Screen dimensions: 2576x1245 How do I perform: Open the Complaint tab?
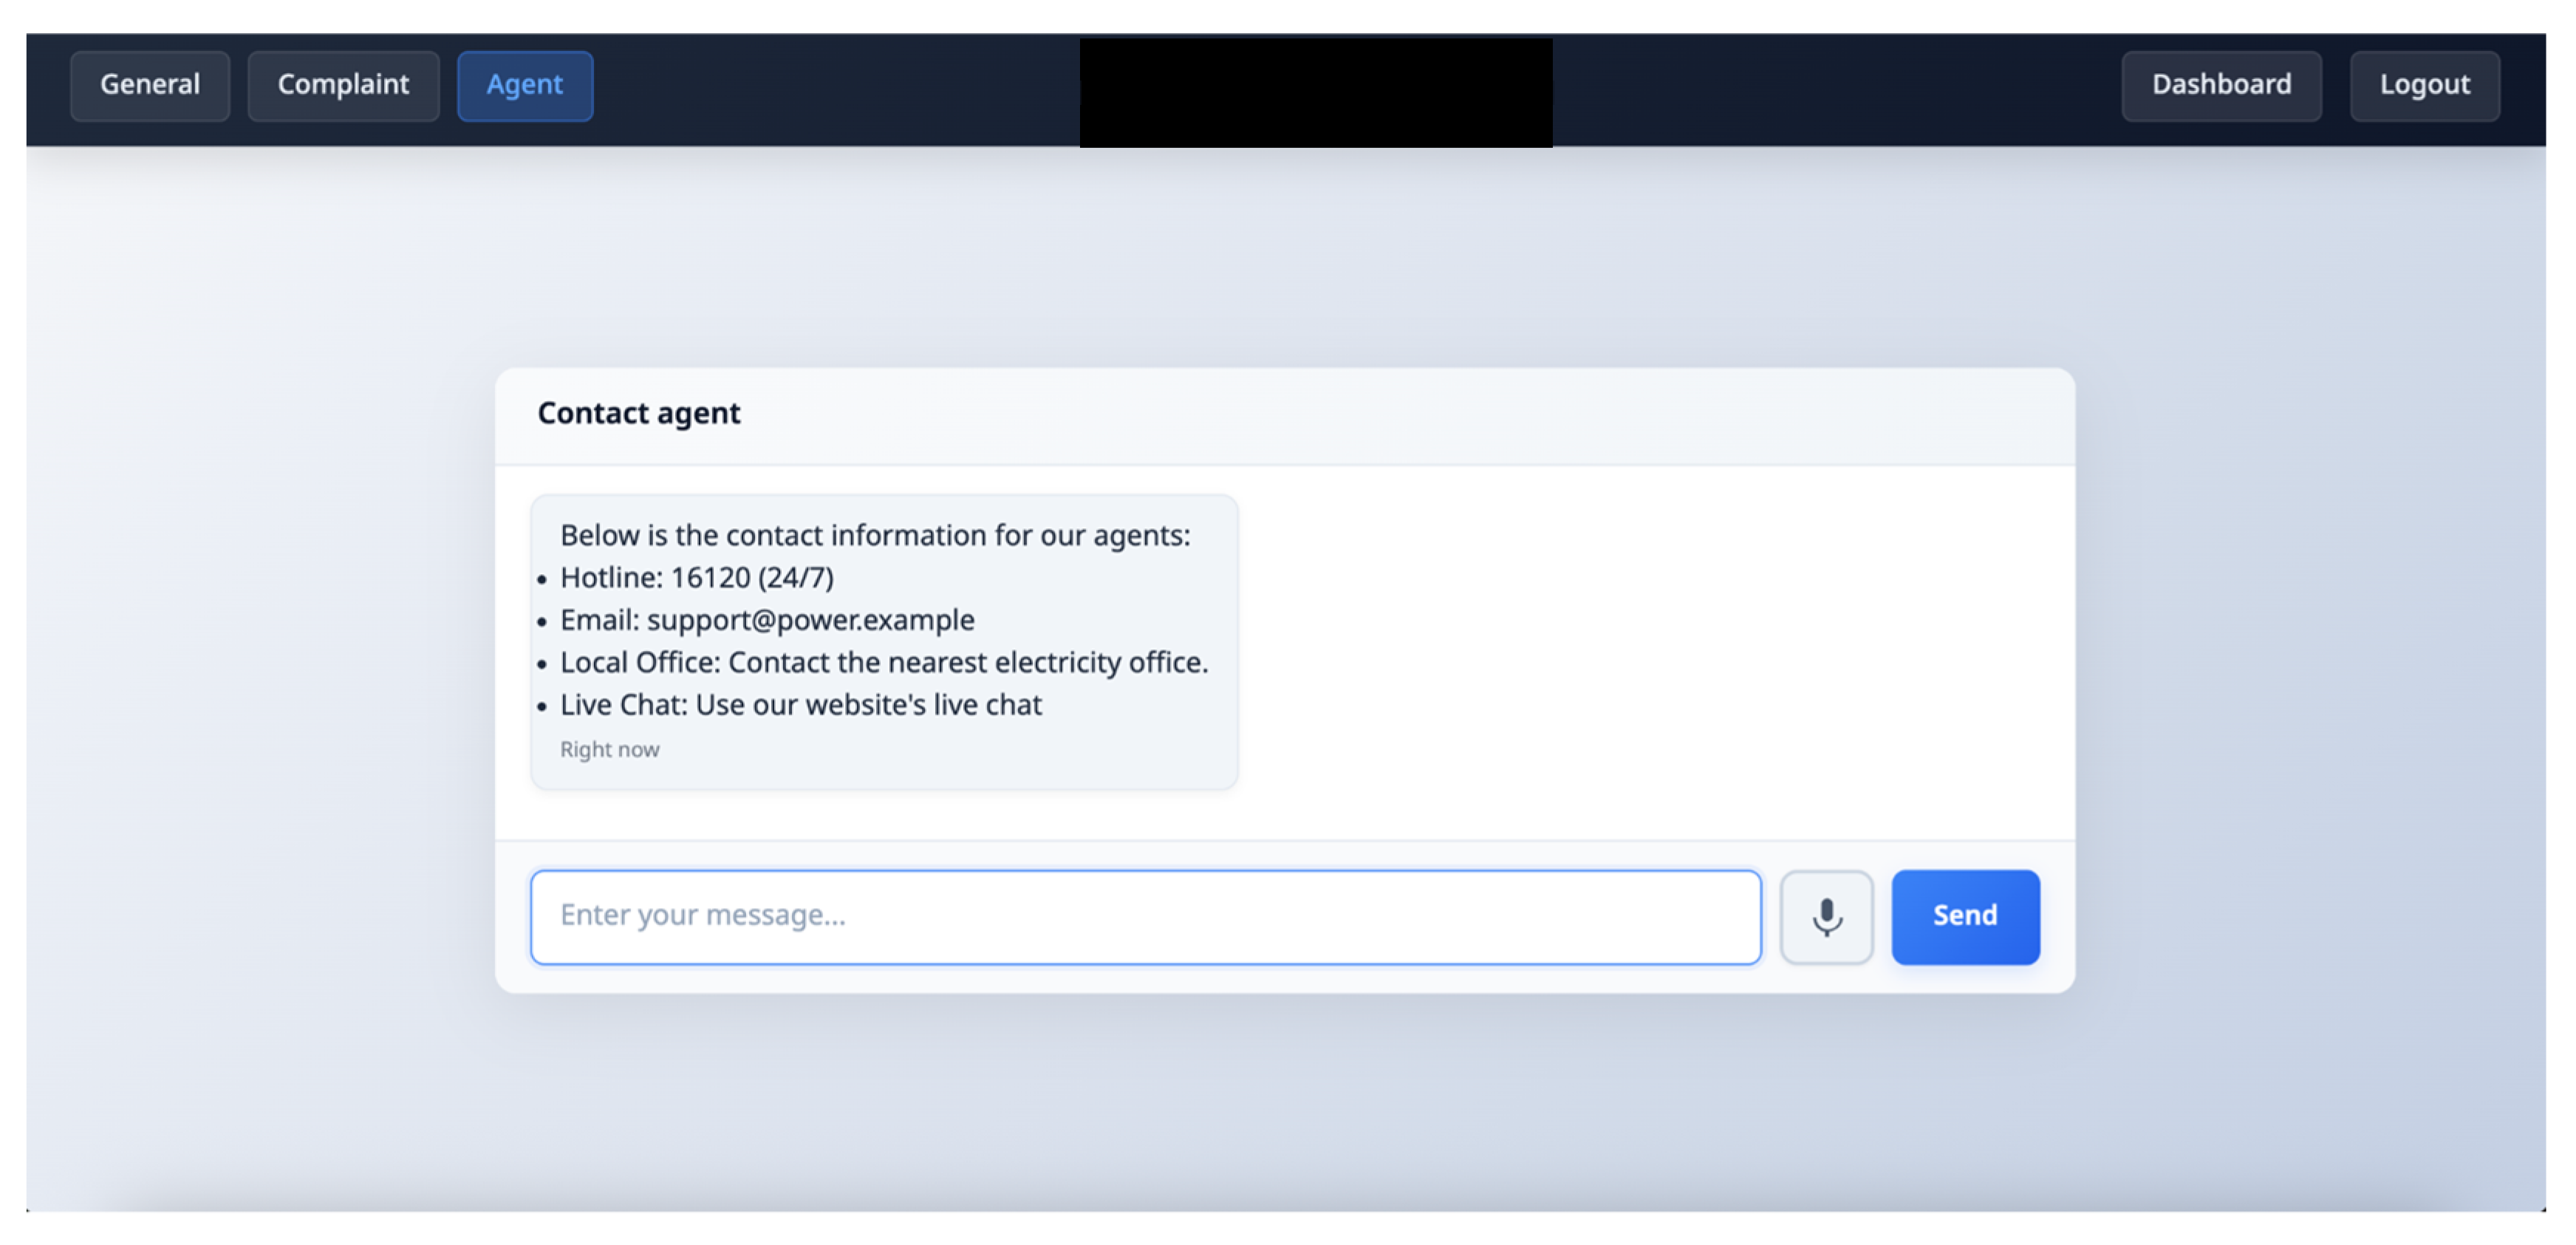(x=343, y=85)
